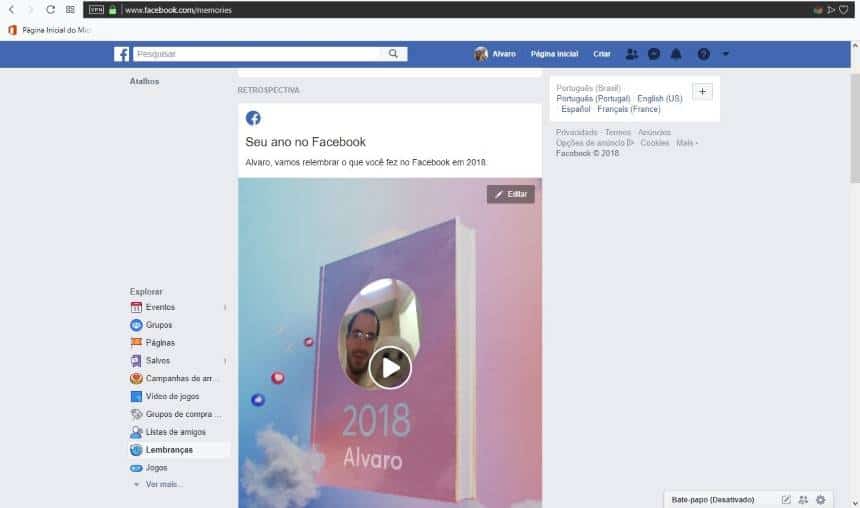Viewport: 860px width, 508px height.
Task: Click the Vídeo de jogos icon
Action: (x=136, y=396)
